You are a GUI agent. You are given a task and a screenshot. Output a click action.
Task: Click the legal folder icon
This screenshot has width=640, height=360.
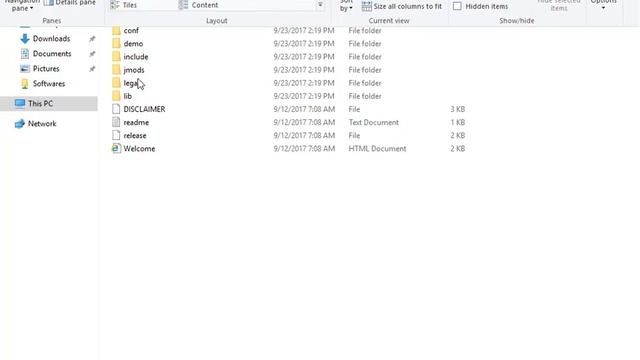pyautogui.click(x=116, y=83)
